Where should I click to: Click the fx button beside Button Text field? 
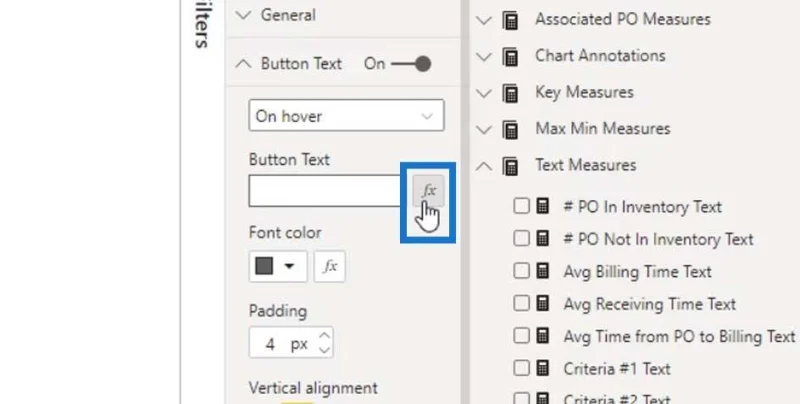click(428, 191)
